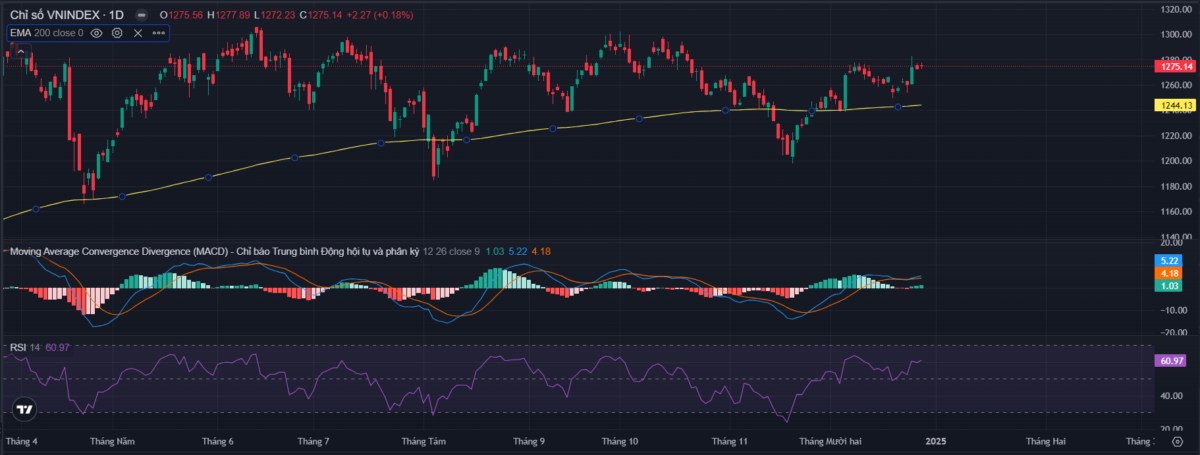Select the EMA 200 close legend label
This screenshot has height=455, width=1200.
[46, 33]
